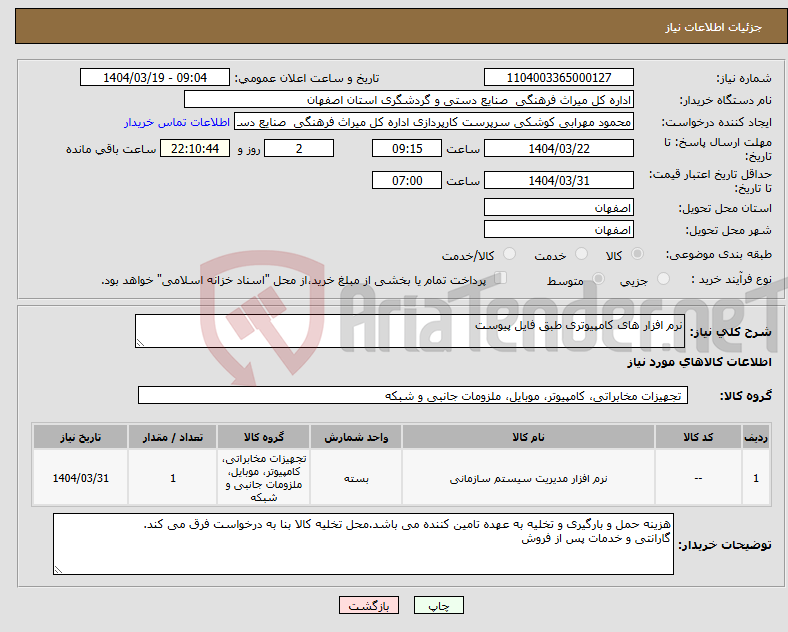Click the گروه کالا column header in table
The image size is (788, 632).
(x=263, y=437)
